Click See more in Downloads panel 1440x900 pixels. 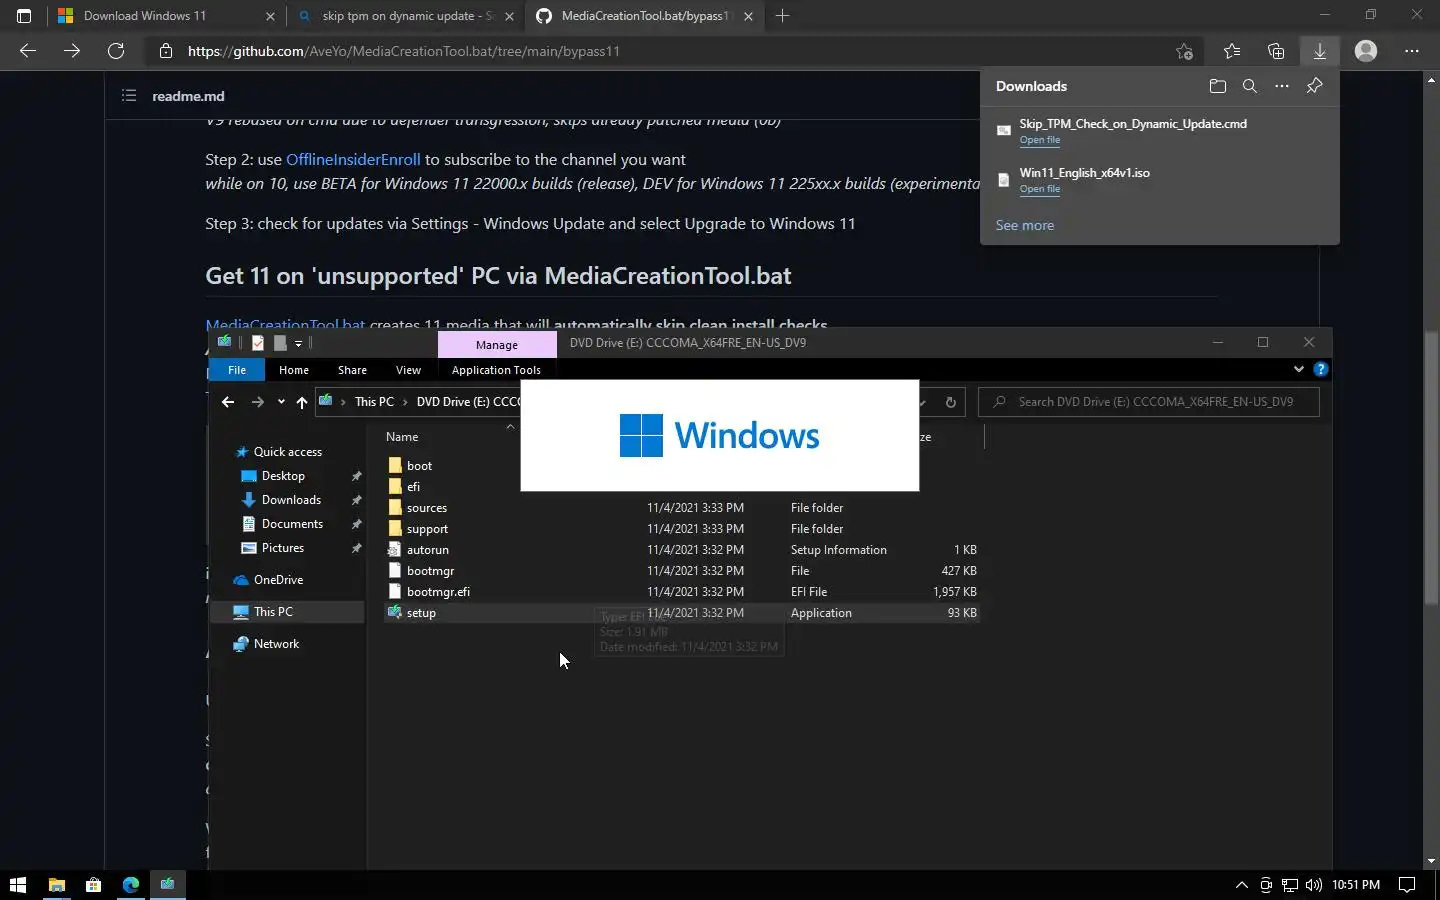click(1024, 225)
